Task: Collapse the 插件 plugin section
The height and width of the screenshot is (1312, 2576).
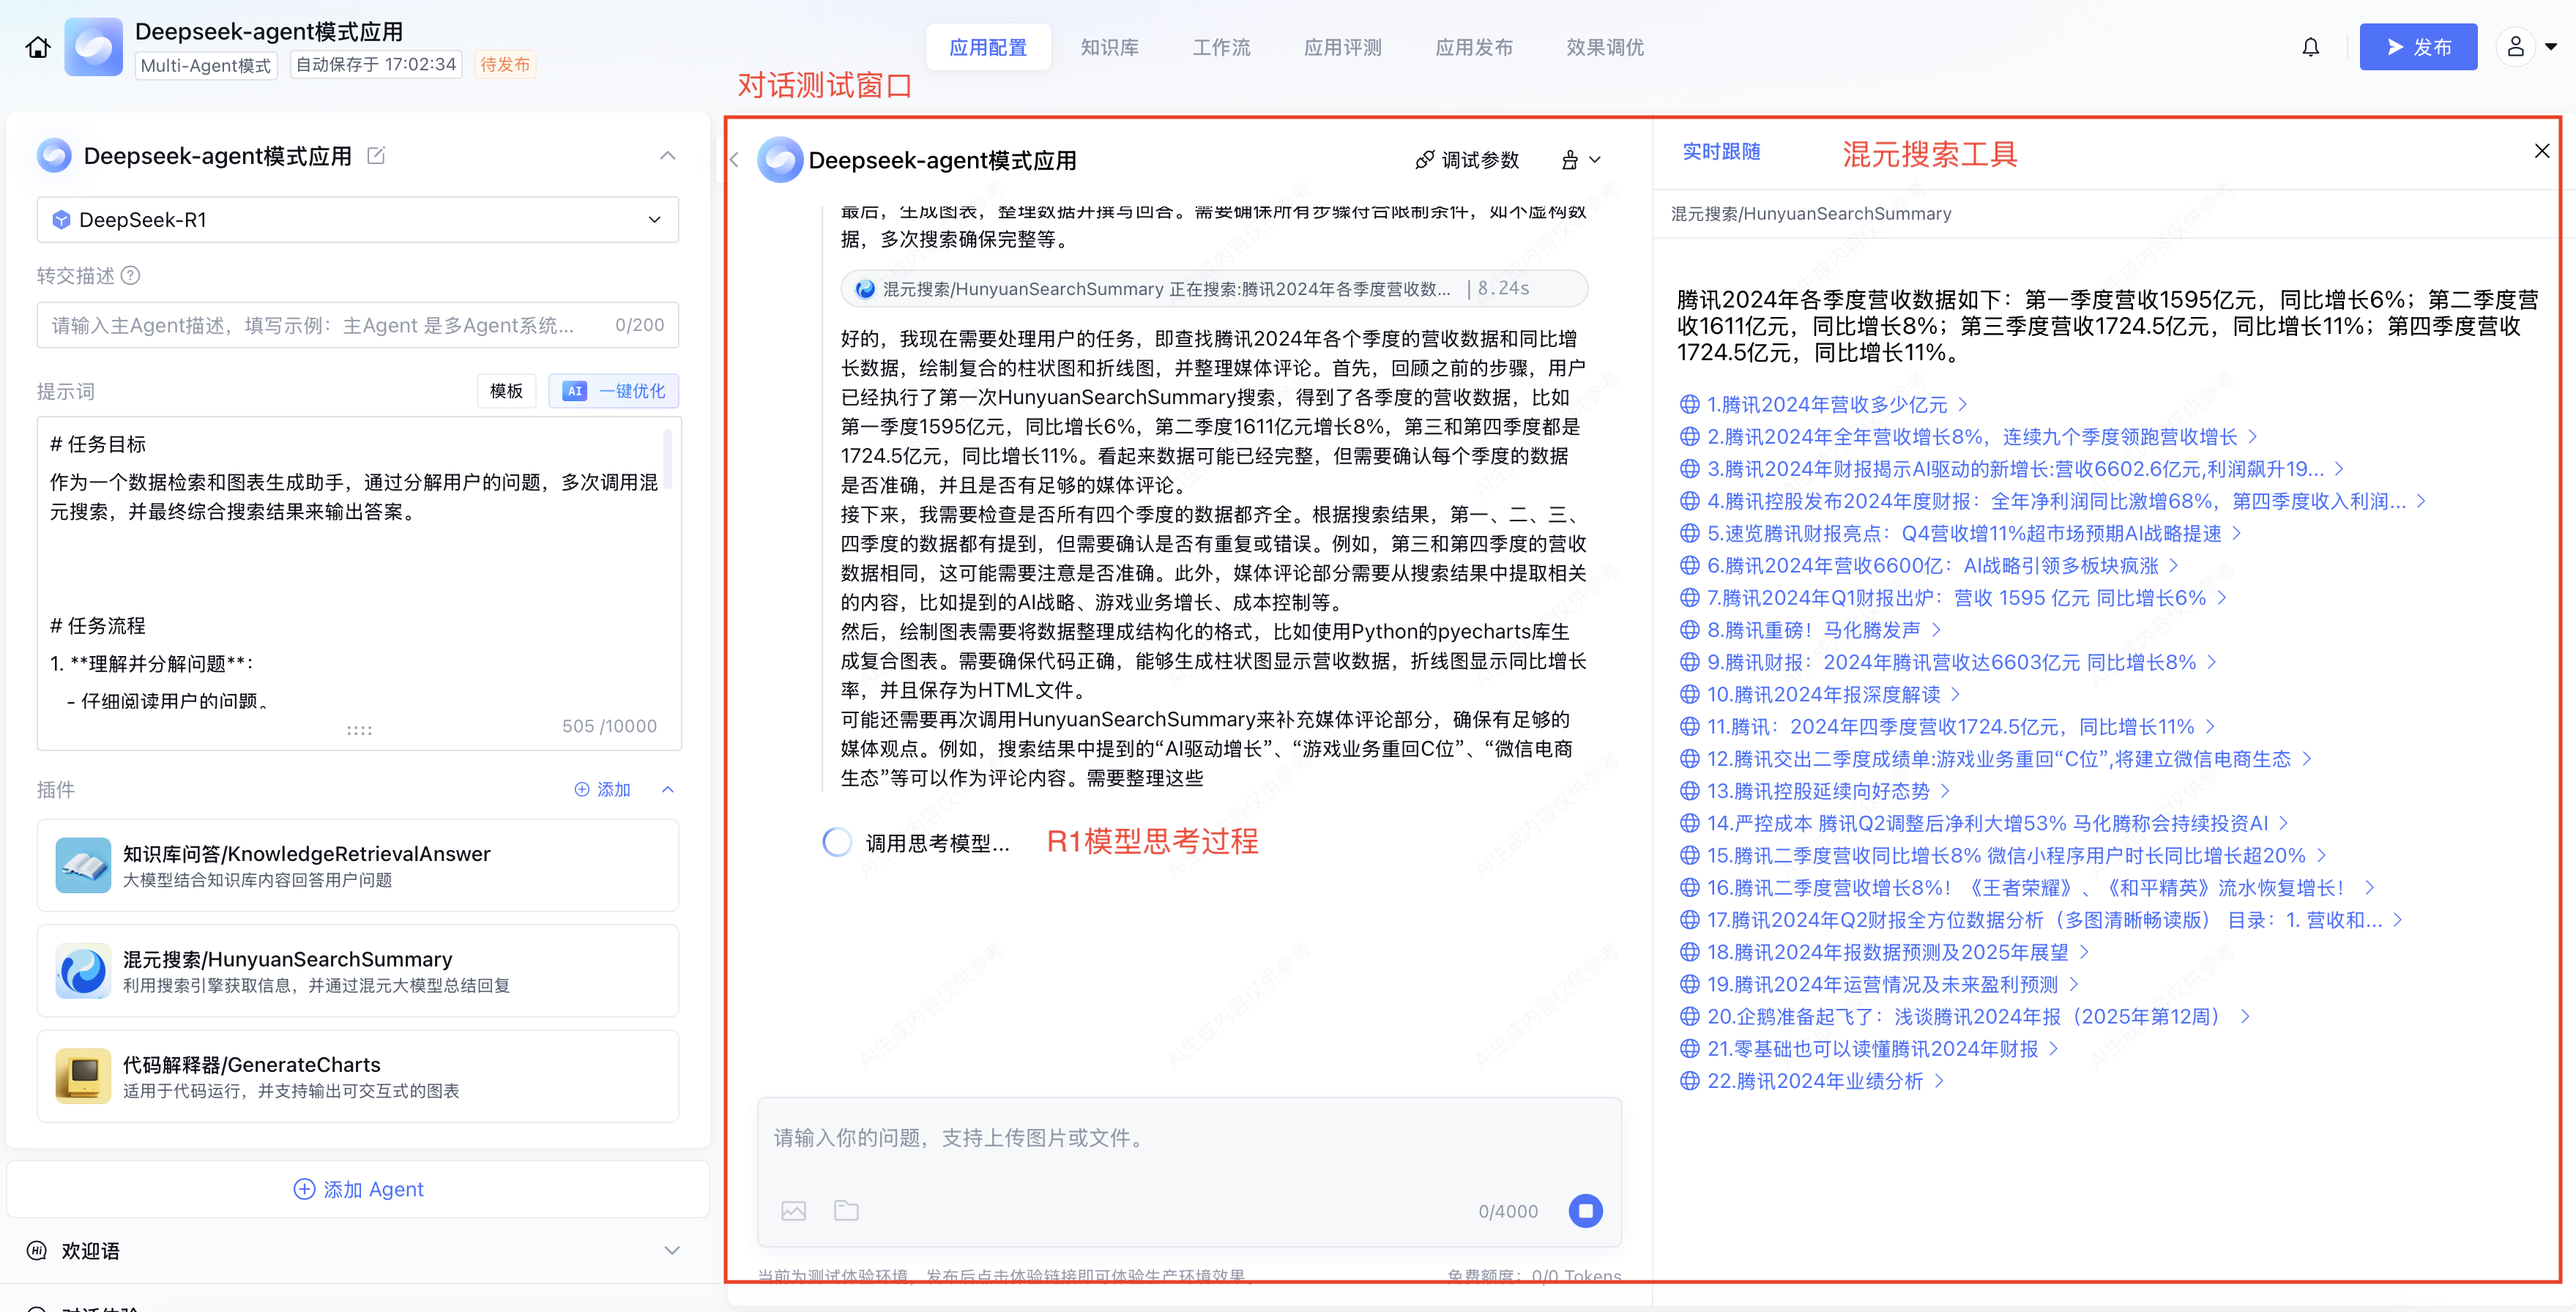Action: click(x=668, y=789)
